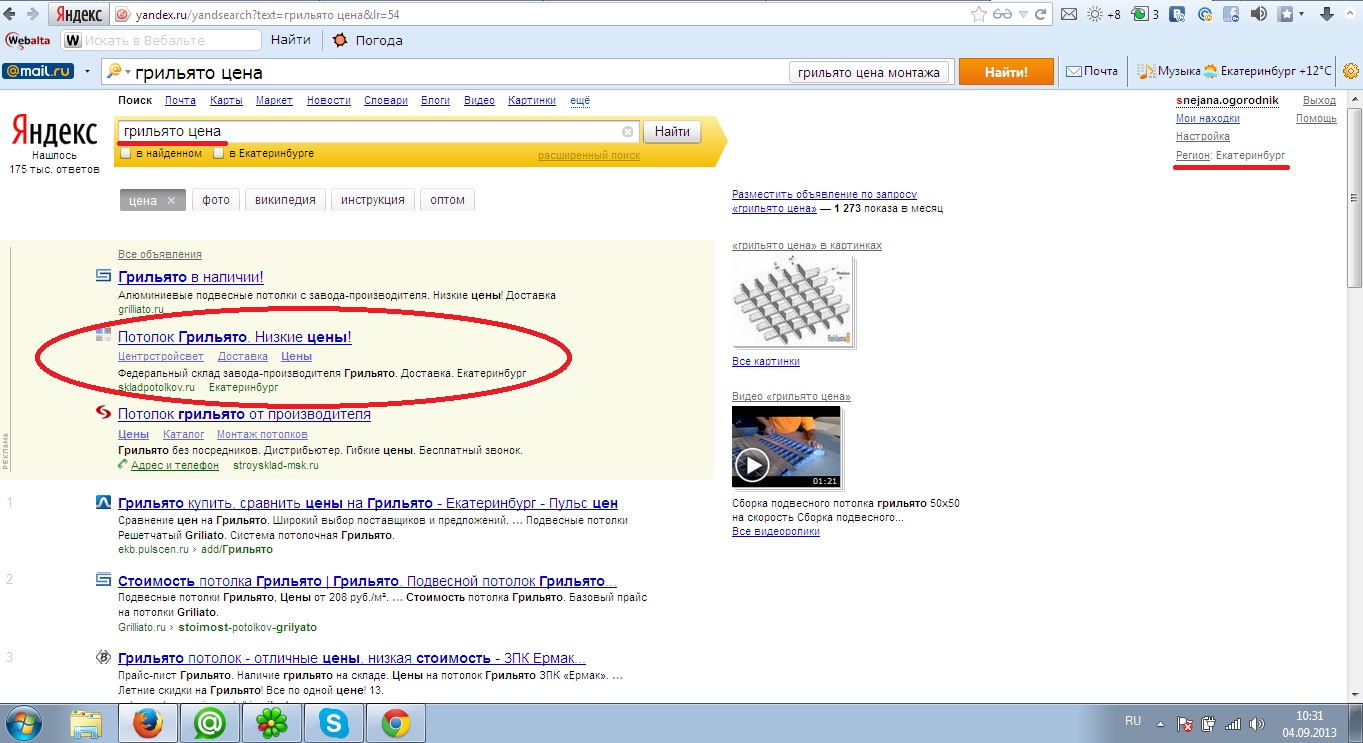Open mail.ru toolbar settings gear

(1350, 72)
